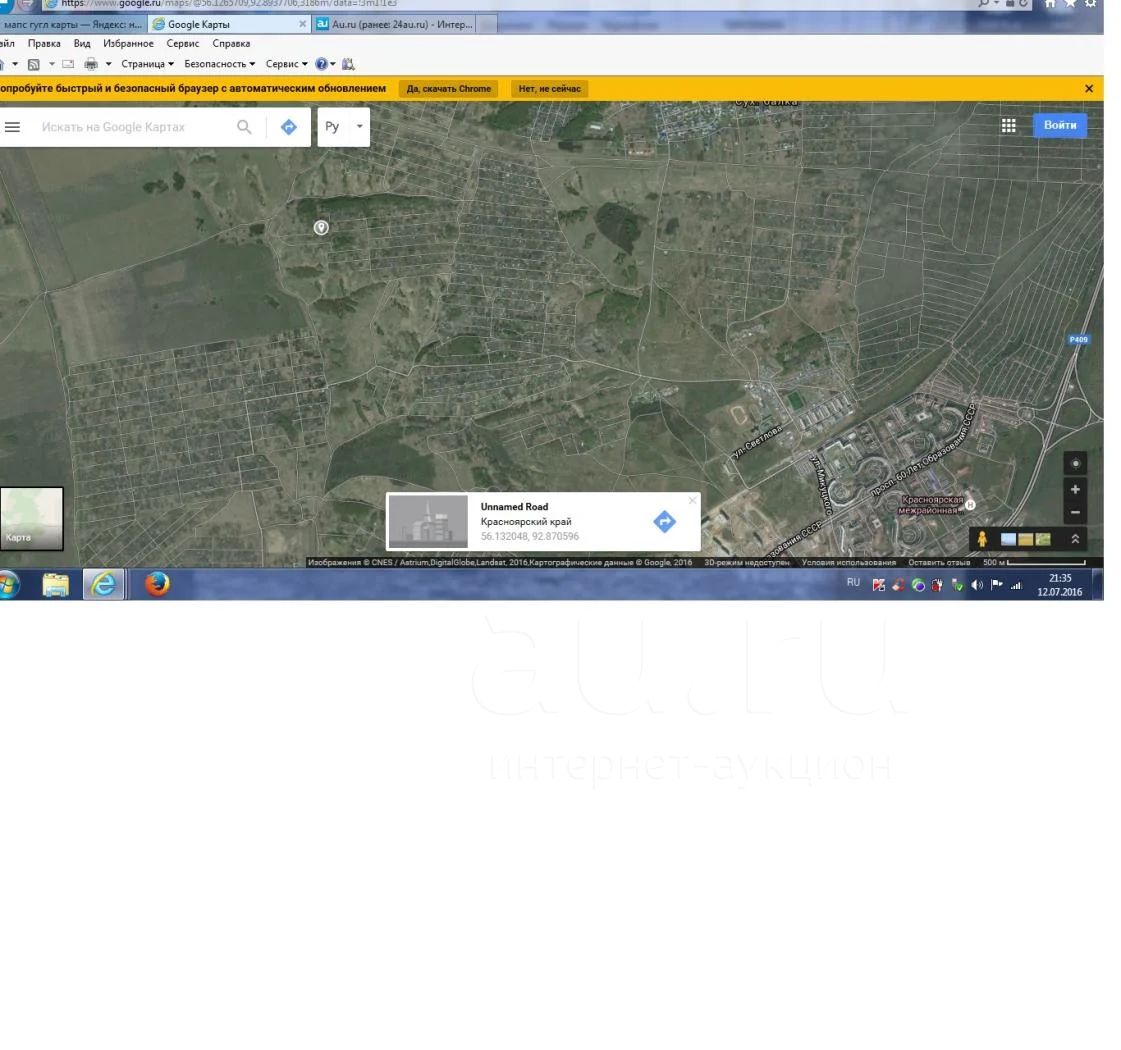This screenshot has height=1050, width=1121.
Task: Open the RSS feeds dropdown arrow
Action: point(51,64)
